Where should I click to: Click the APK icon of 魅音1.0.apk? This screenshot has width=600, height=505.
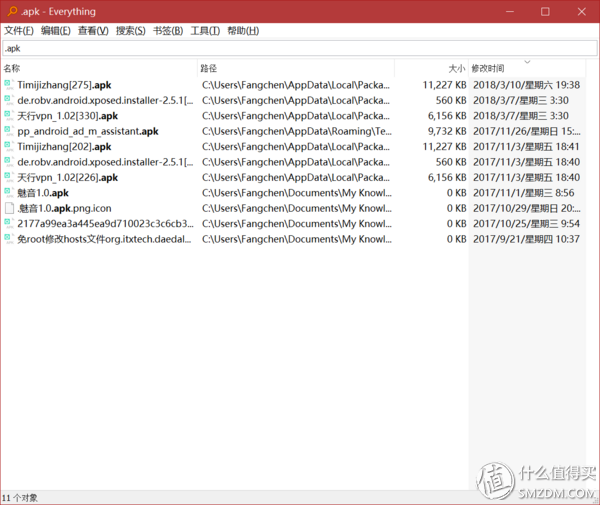[x=9, y=193]
